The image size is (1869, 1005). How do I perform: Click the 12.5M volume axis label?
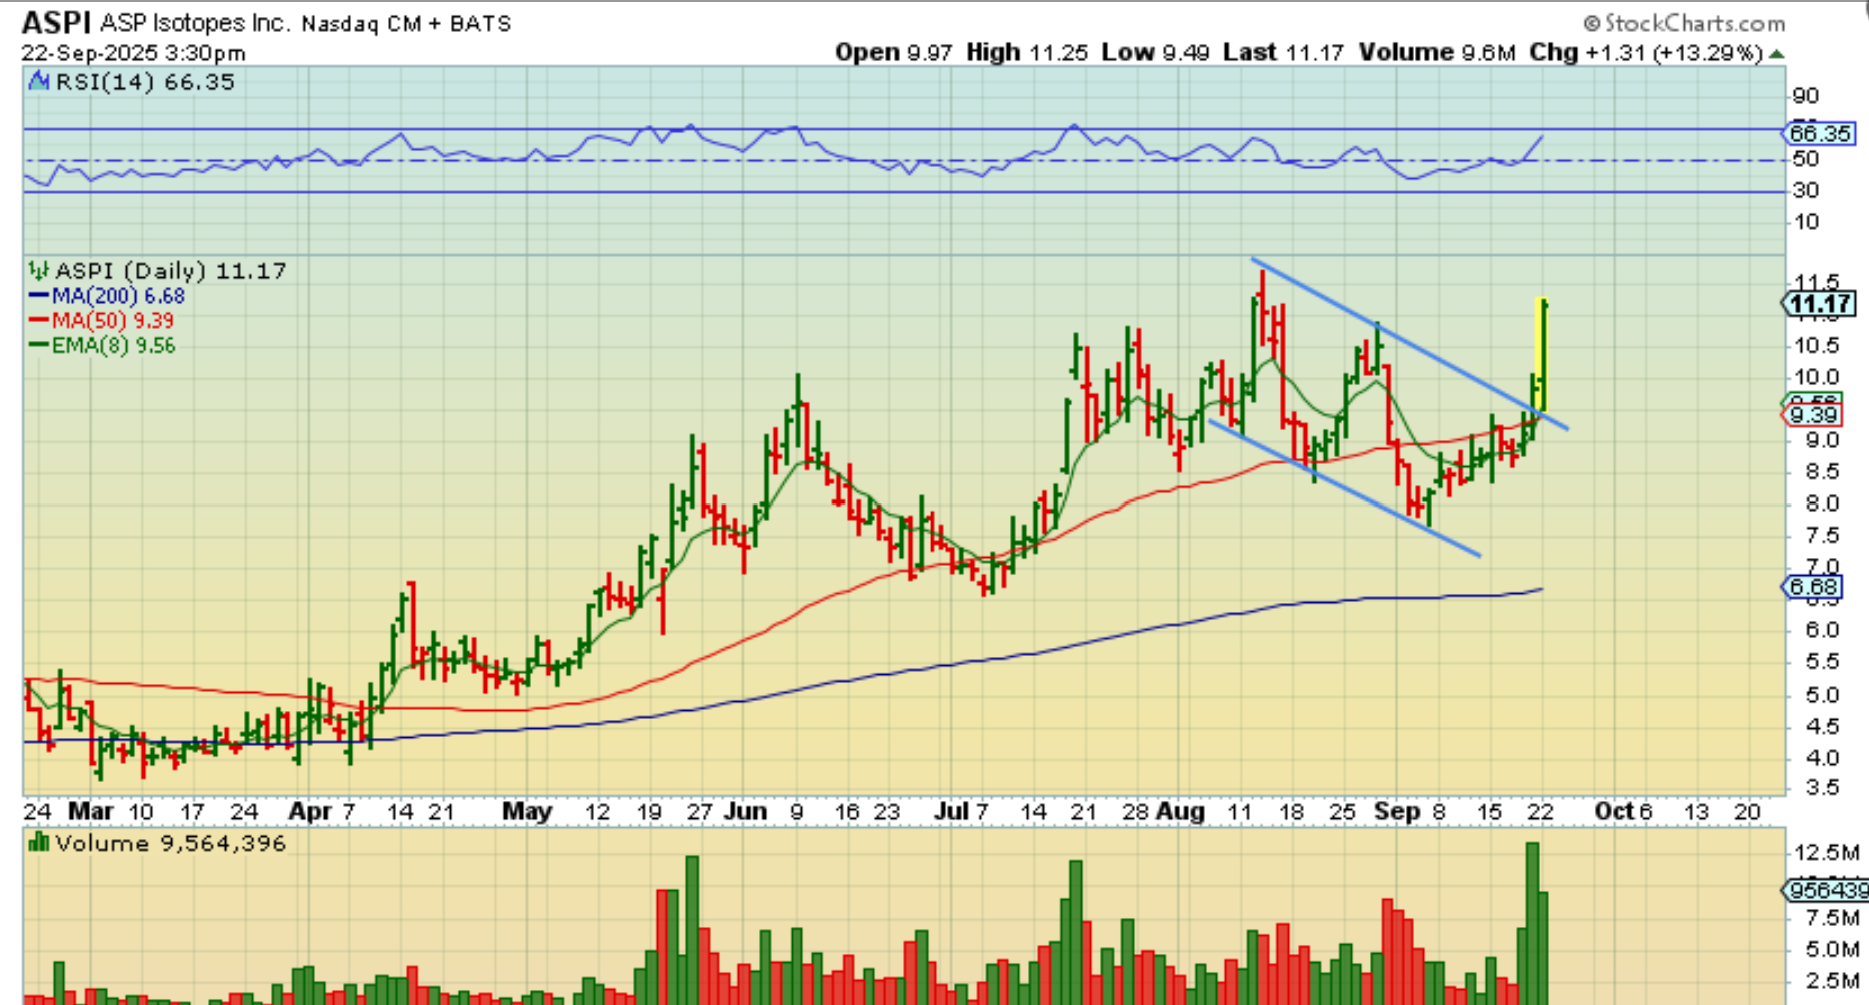coord(1827,853)
